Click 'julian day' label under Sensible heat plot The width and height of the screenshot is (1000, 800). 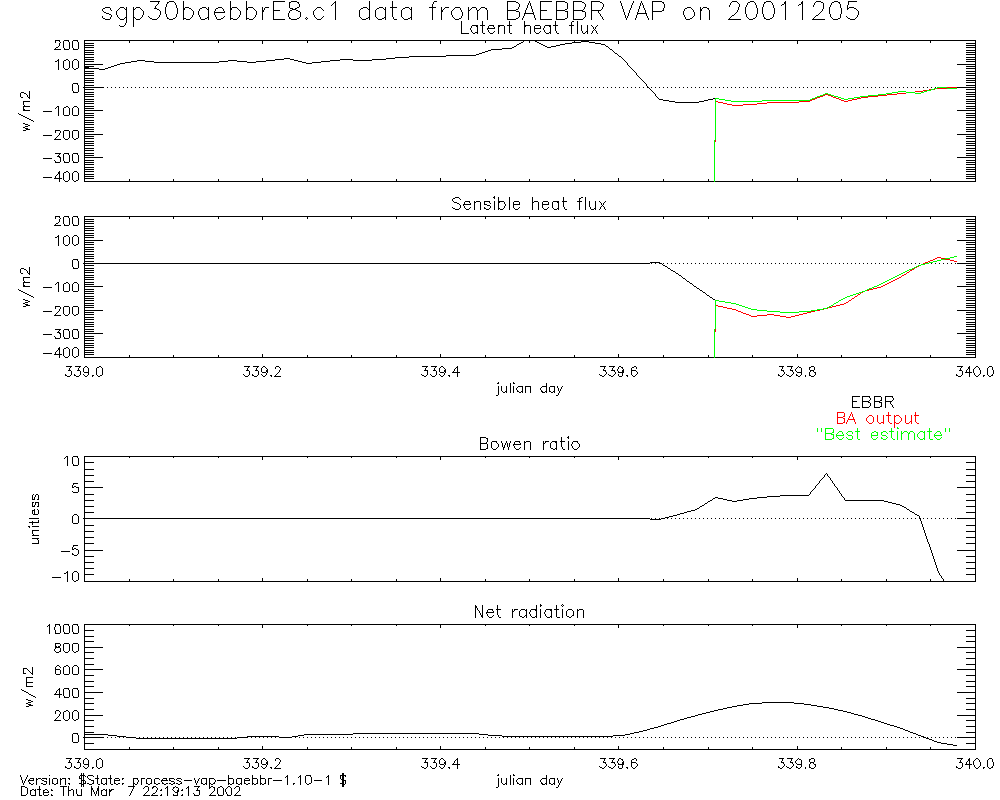(529, 388)
